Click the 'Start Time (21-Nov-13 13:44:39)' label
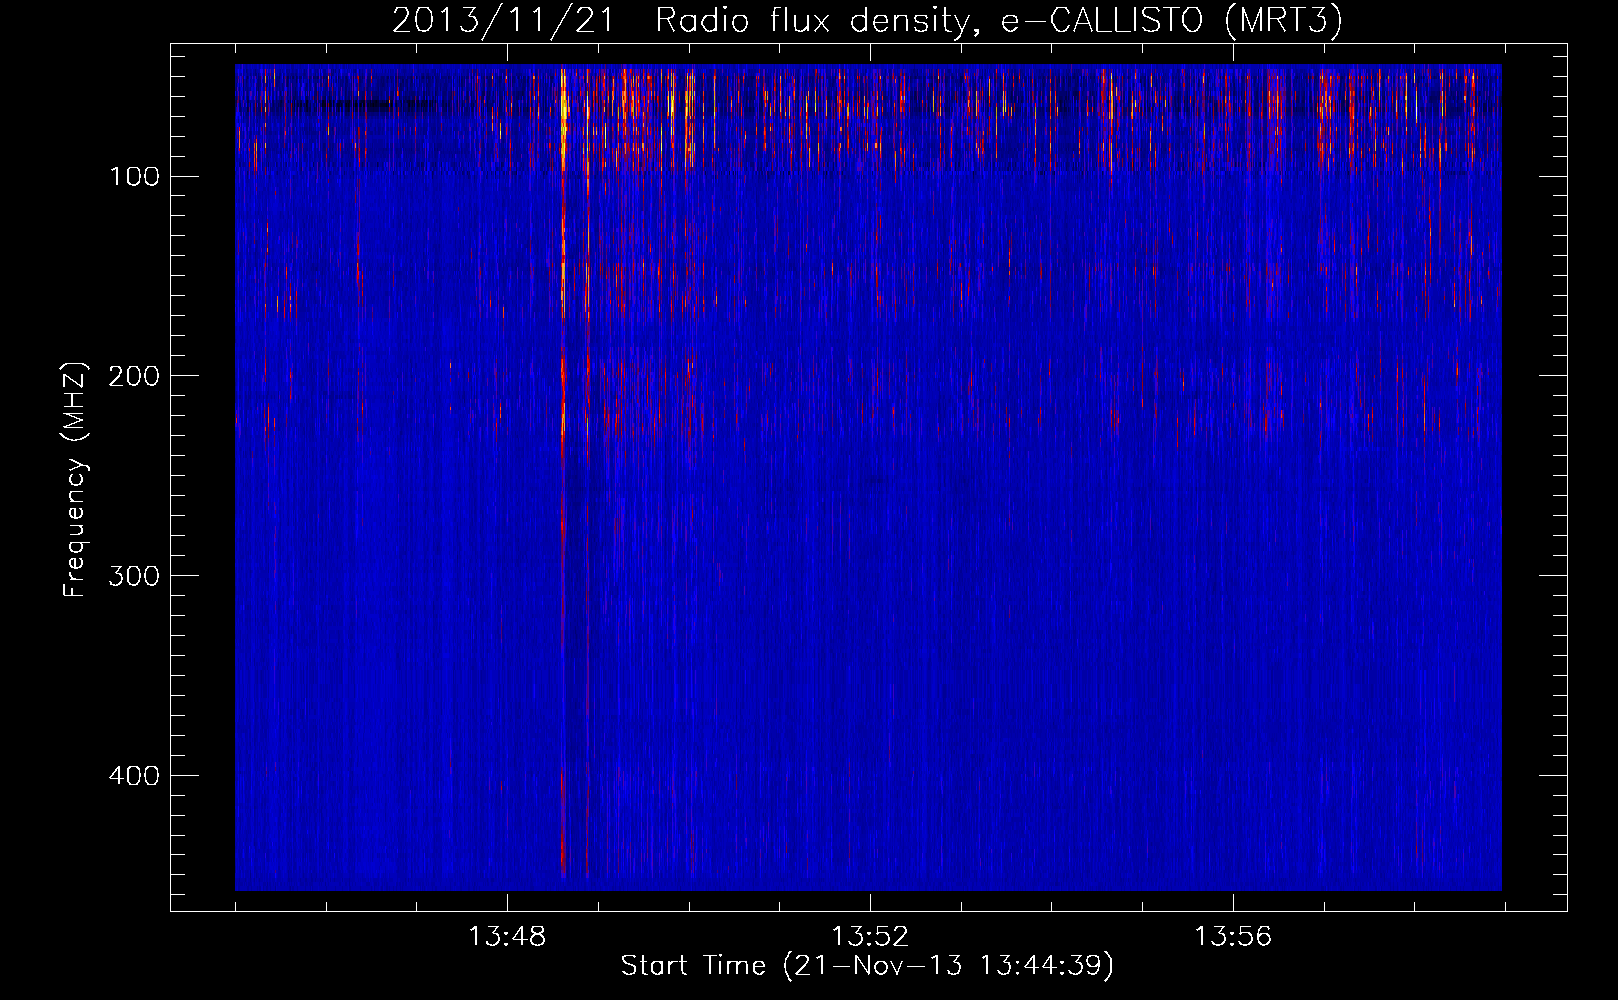This screenshot has height=1000, width=1618. coord(867,966)
